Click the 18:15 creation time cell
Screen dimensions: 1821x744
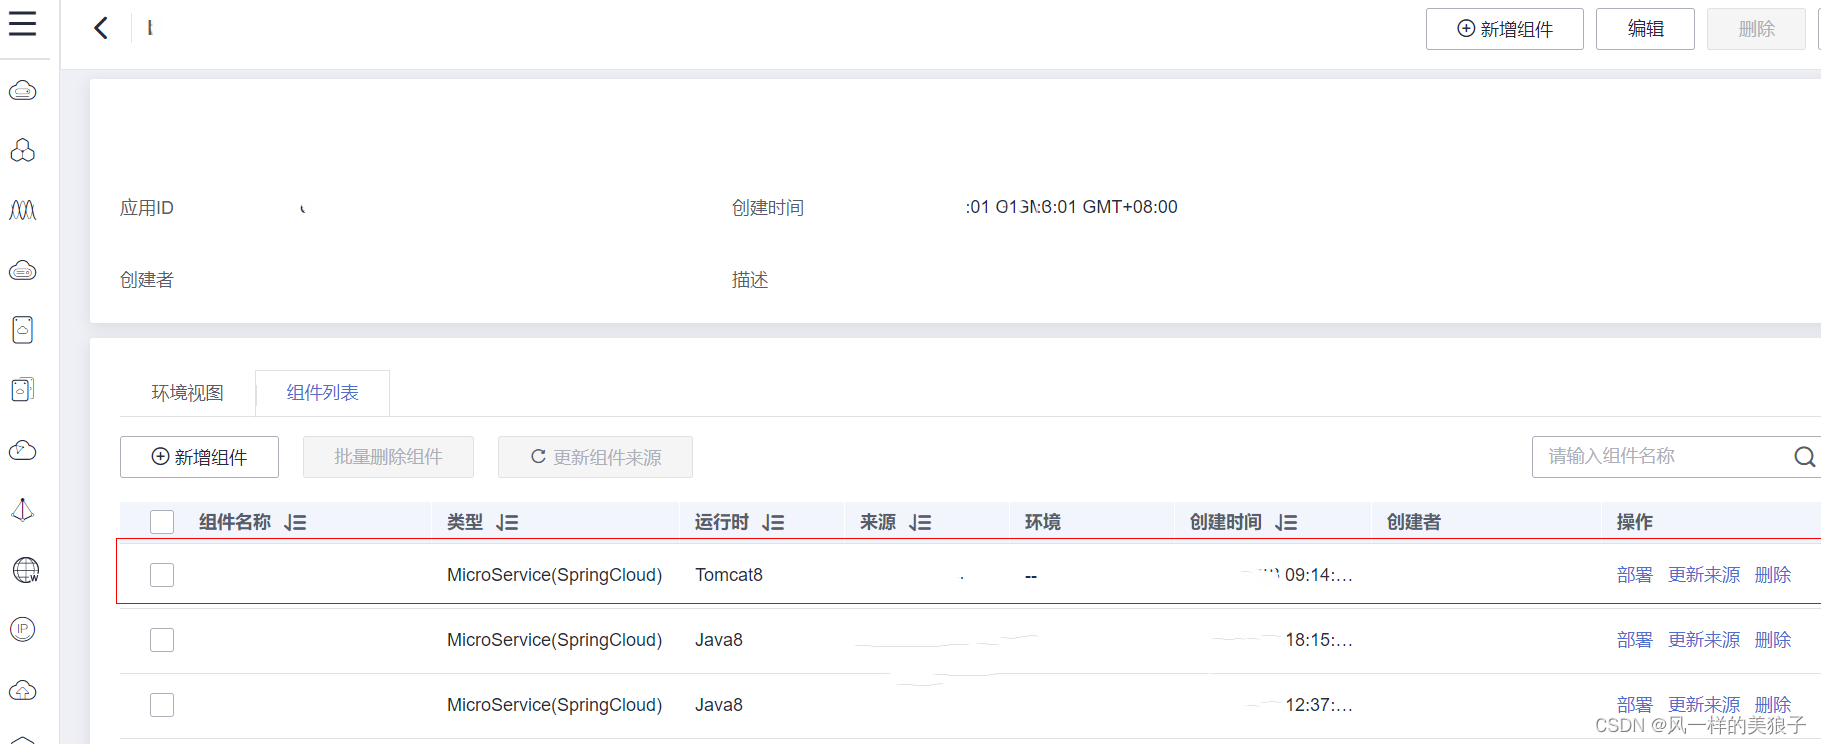coord(1318,640)
